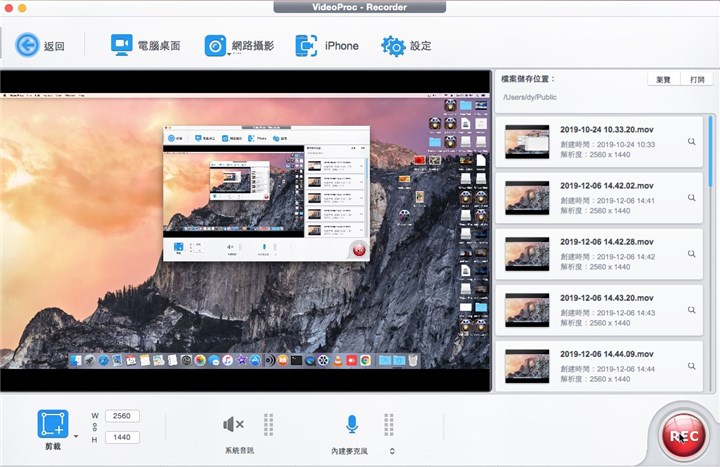Select file name 2019-12-06 14.42.02.mov
720x467 pixels.
click(607, 186)
